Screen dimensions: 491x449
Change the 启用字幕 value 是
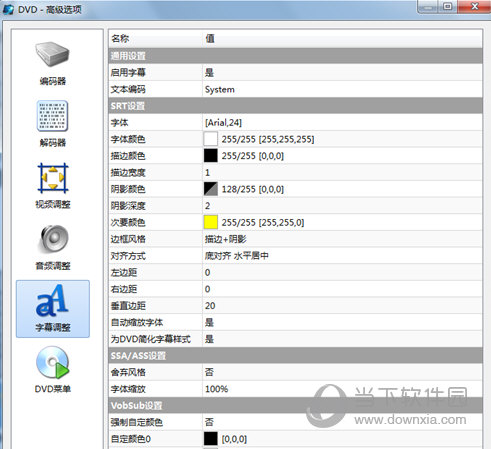tap(209, 72)
